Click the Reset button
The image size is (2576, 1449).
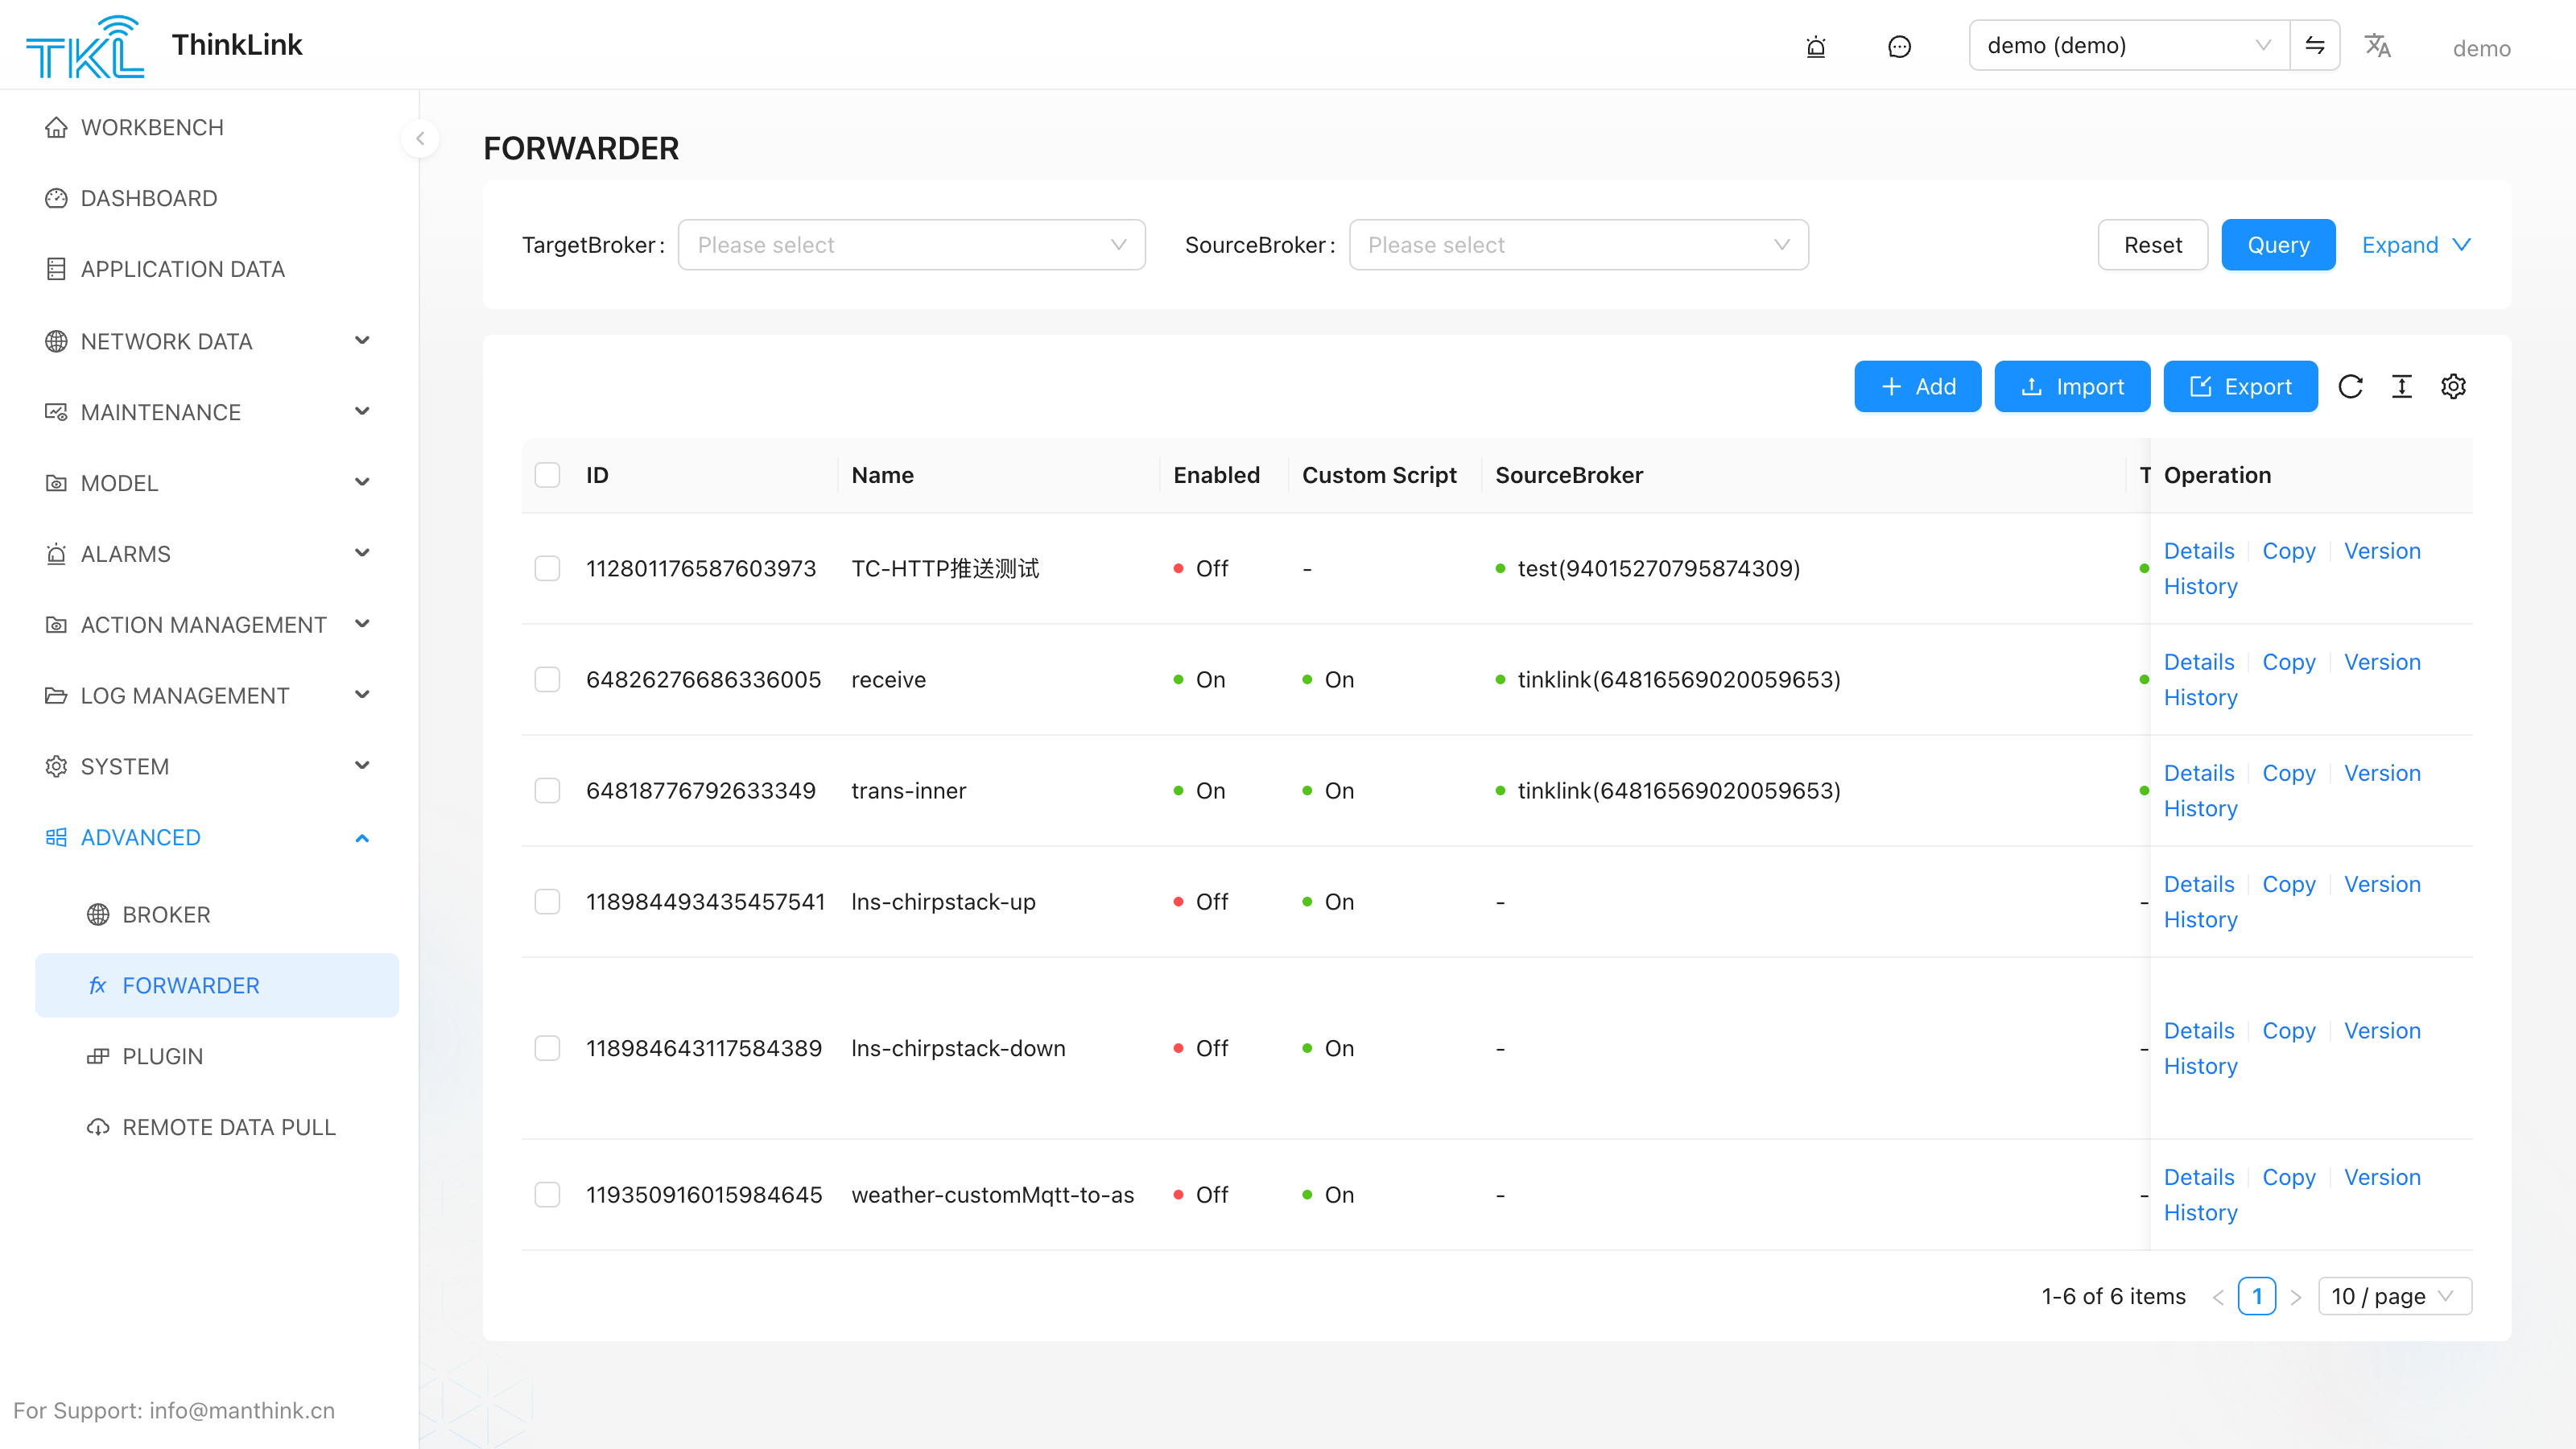(2152, 245)
